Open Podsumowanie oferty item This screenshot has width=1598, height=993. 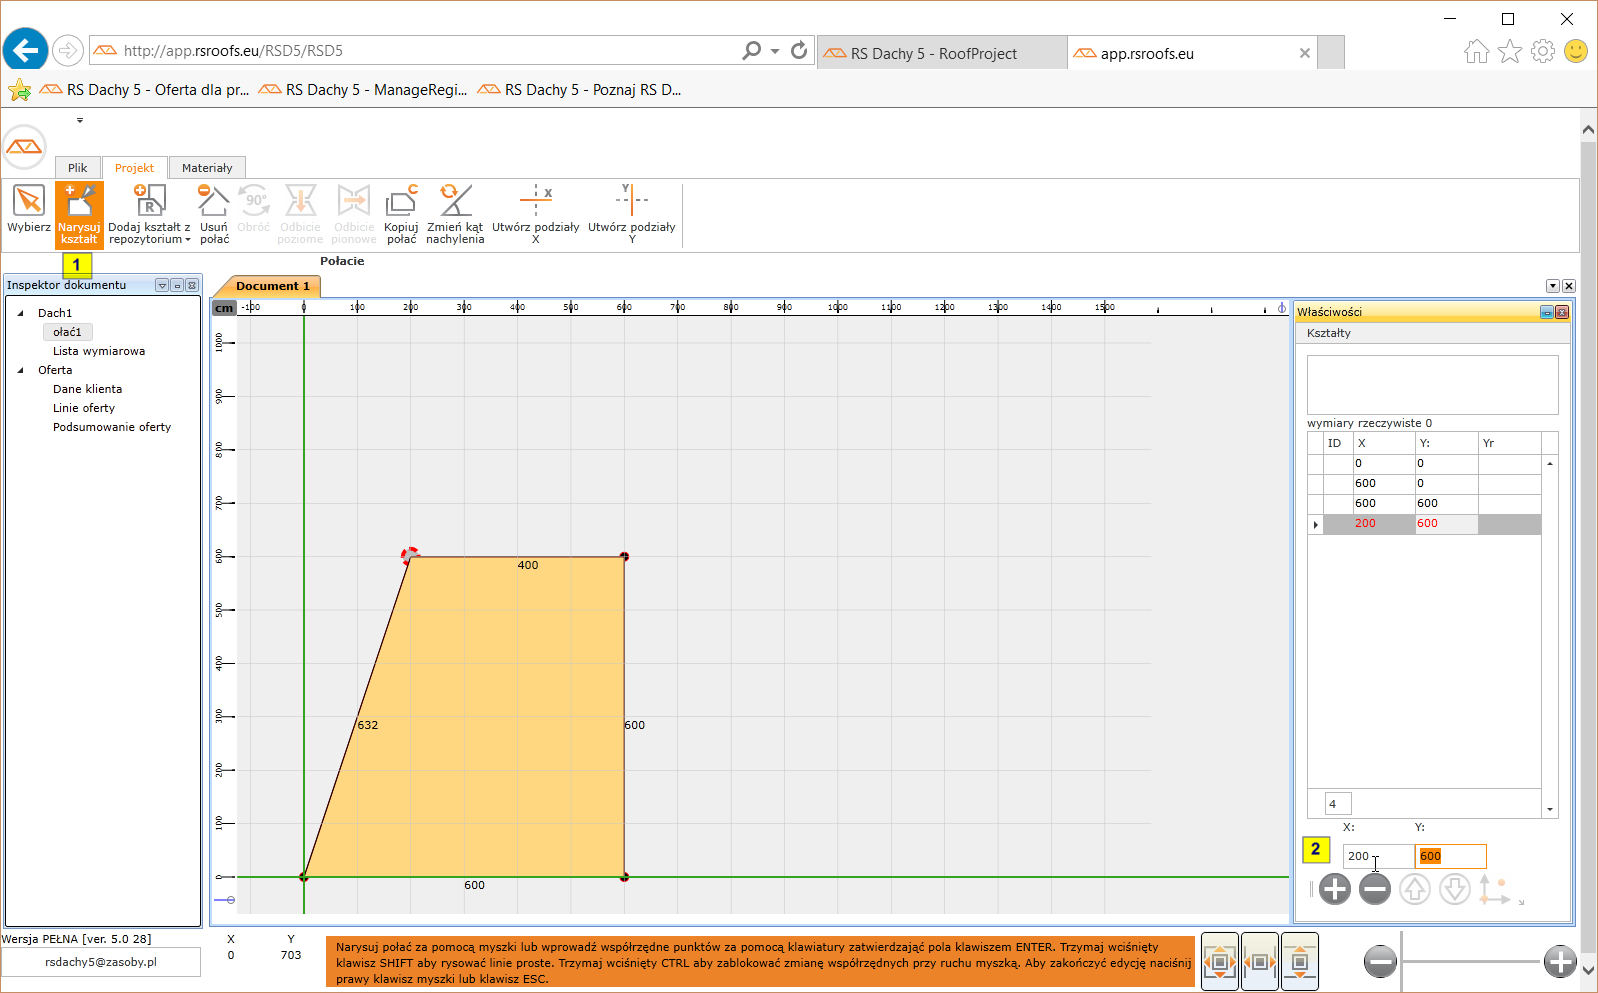pyautogui.click(x=112, y=427)
